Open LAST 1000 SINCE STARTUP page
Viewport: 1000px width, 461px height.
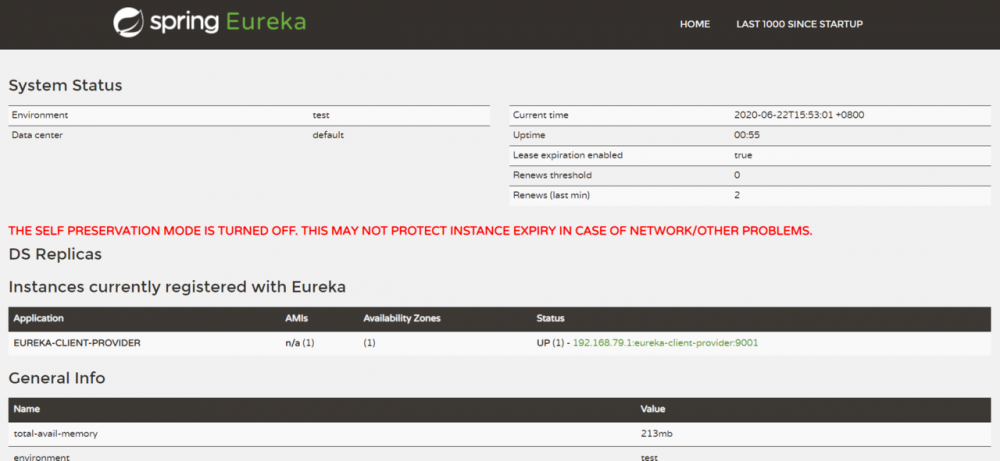click(x=799, y=24)
